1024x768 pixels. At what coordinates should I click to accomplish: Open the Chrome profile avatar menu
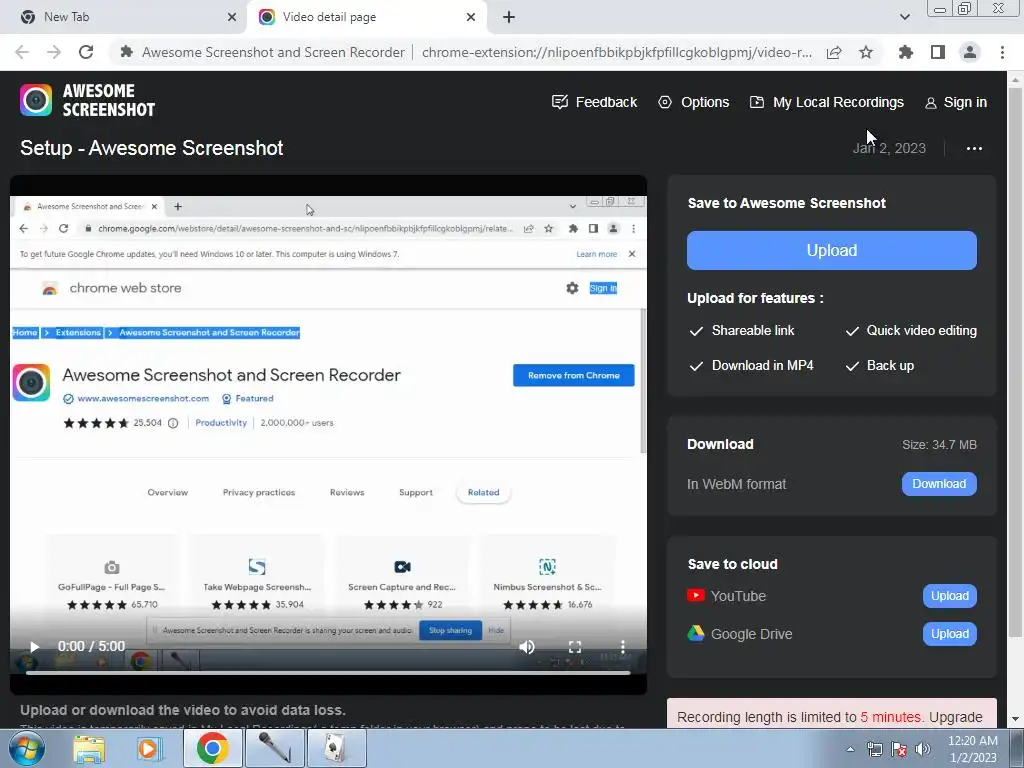click(x=970, y=52)
